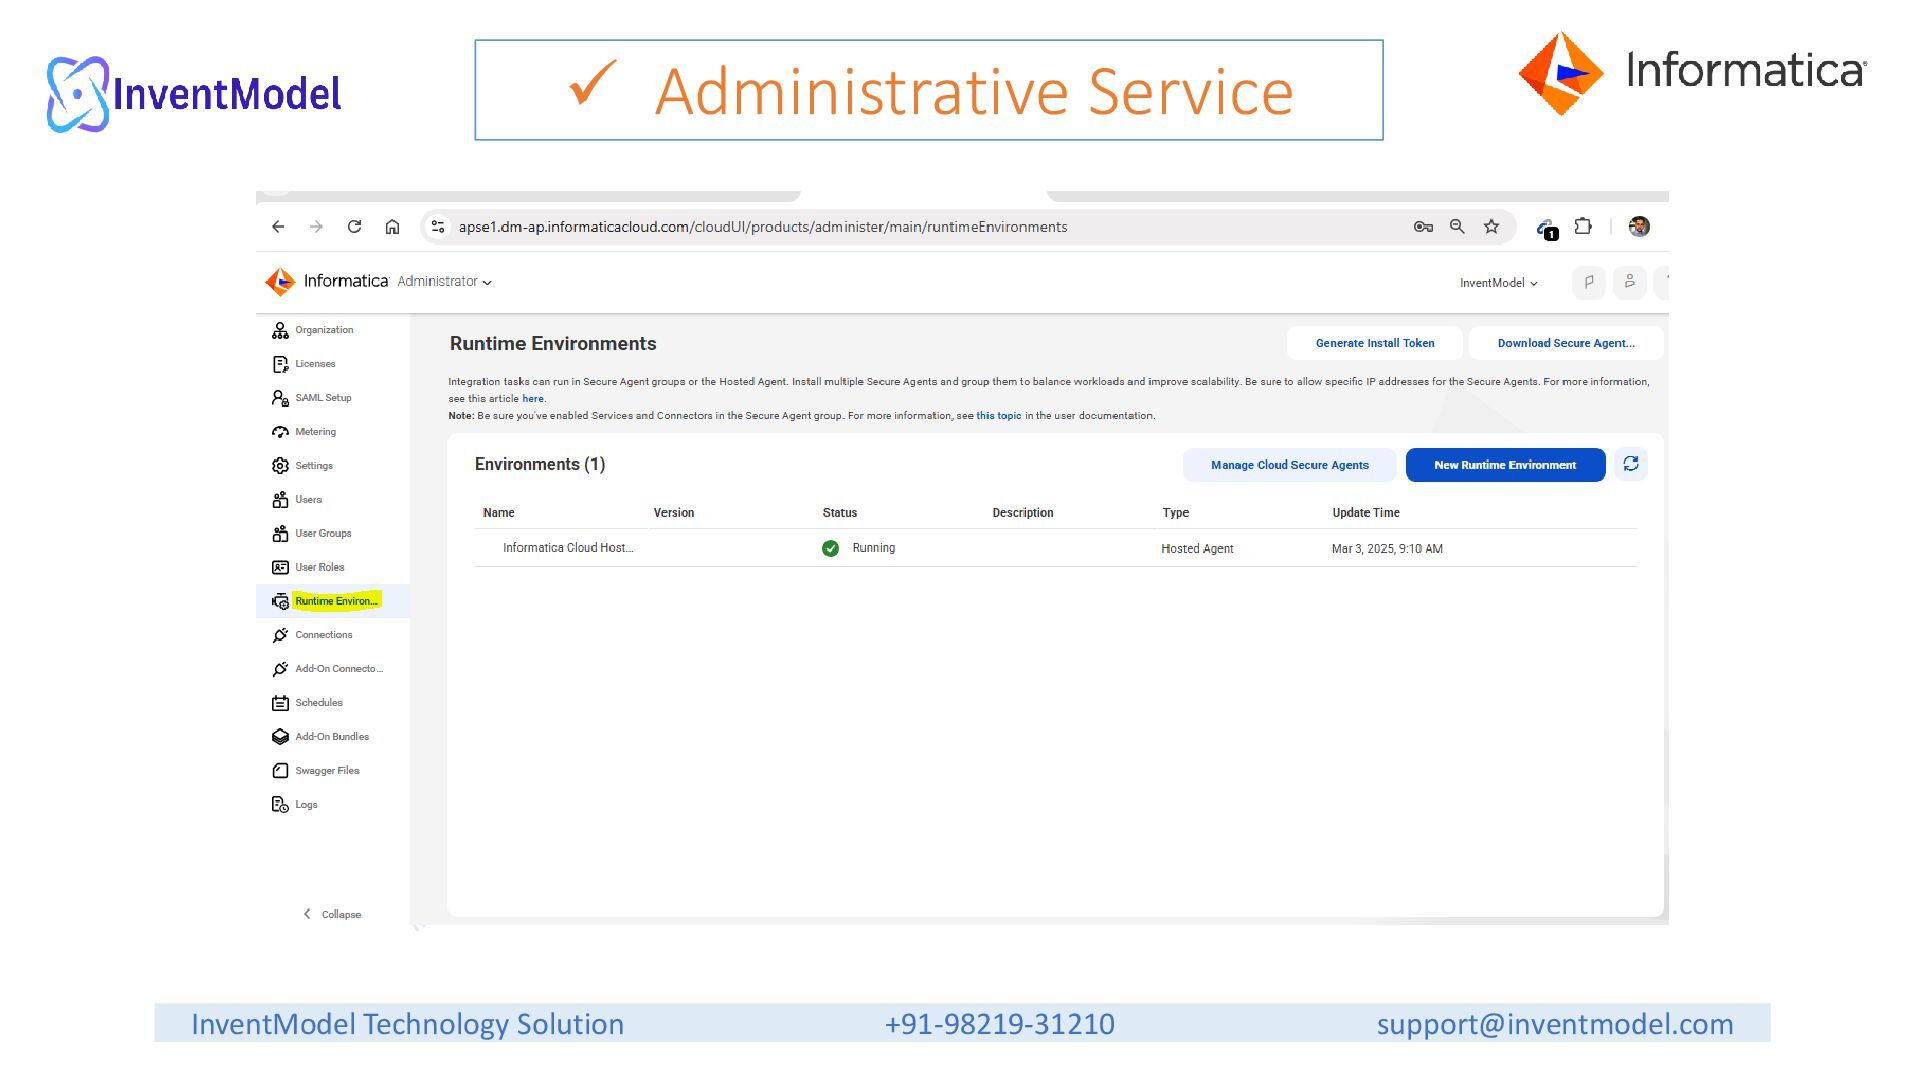Image resolution: width=1920 pixels, height=1080 pixels.
Task: Select the Informatica Cloud Host... environment row
Action: coord(1055,548)
